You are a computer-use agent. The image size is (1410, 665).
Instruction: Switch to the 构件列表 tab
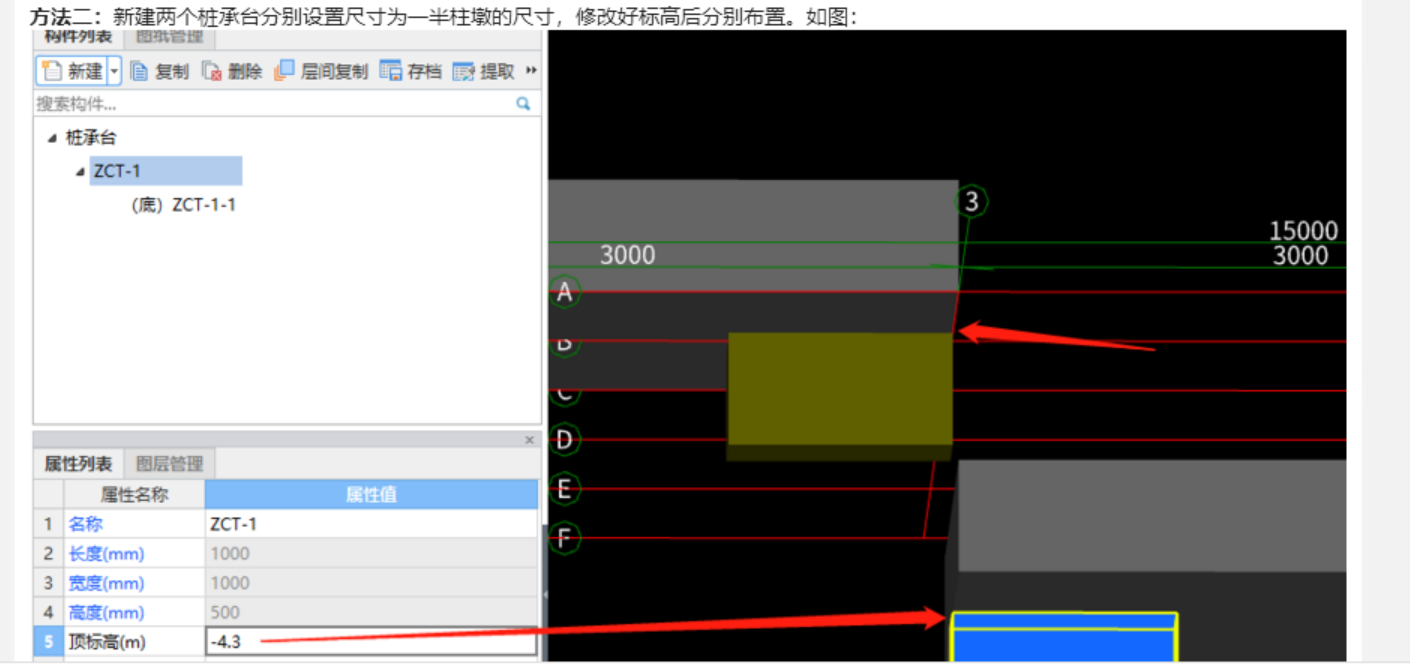[x=77, y=38]
